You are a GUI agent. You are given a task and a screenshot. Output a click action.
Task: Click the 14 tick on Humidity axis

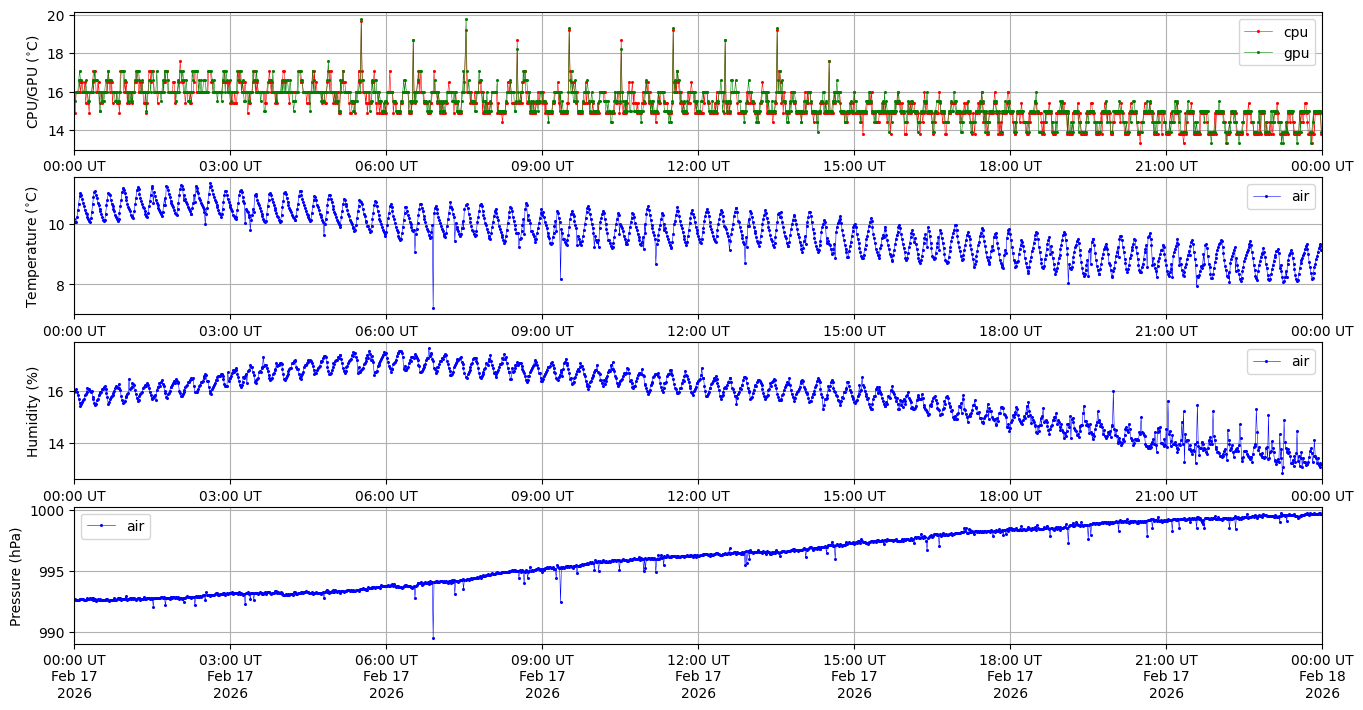coord(56,444)
